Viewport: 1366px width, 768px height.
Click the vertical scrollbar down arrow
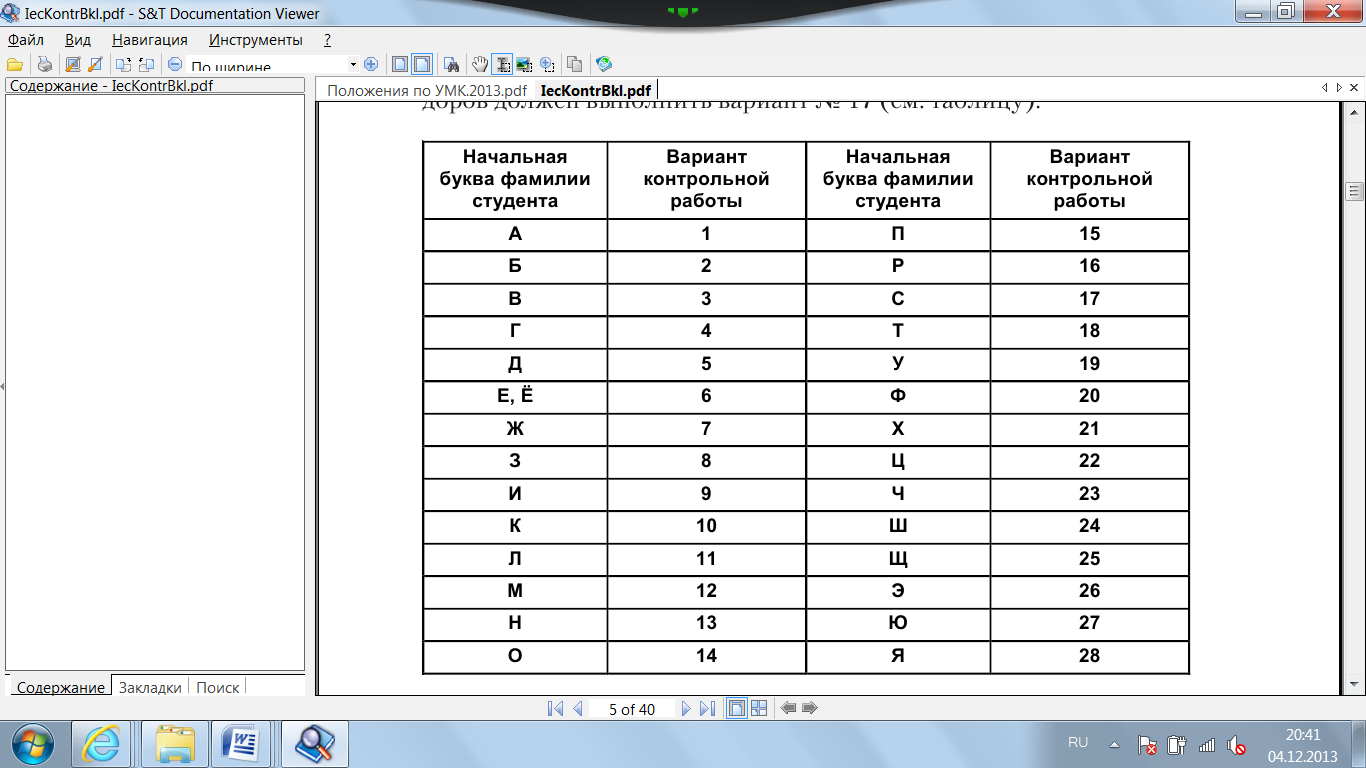[1354, 685]
